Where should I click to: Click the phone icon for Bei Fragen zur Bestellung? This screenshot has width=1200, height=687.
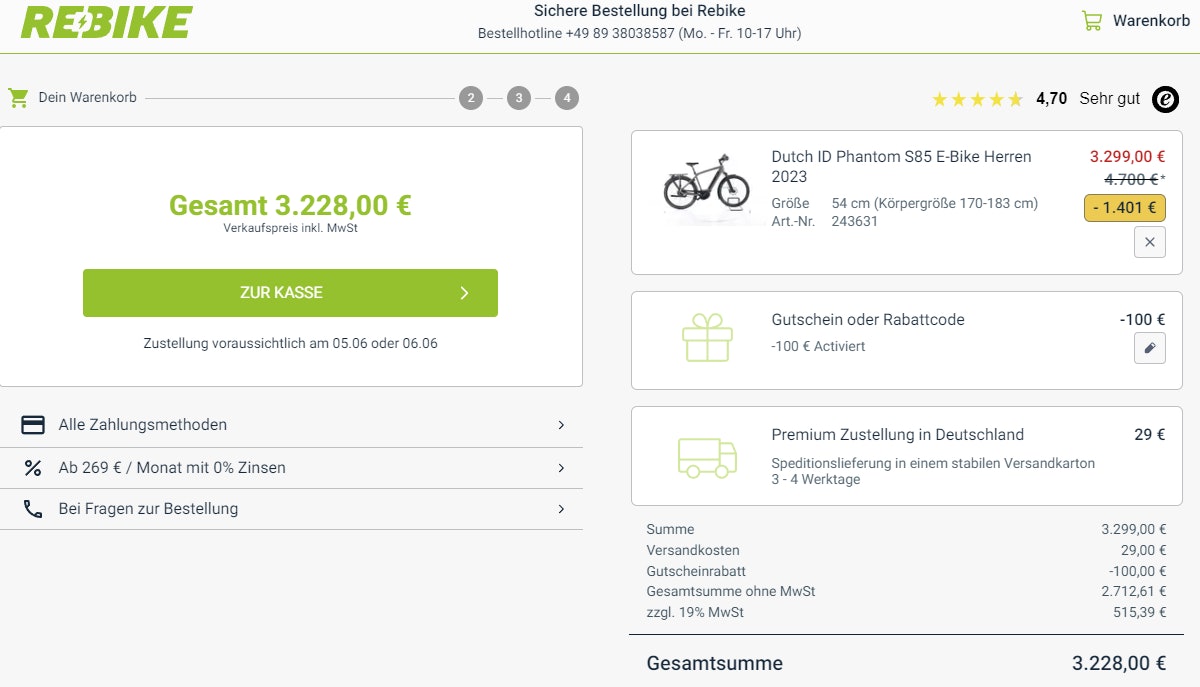tap(33, 508)
